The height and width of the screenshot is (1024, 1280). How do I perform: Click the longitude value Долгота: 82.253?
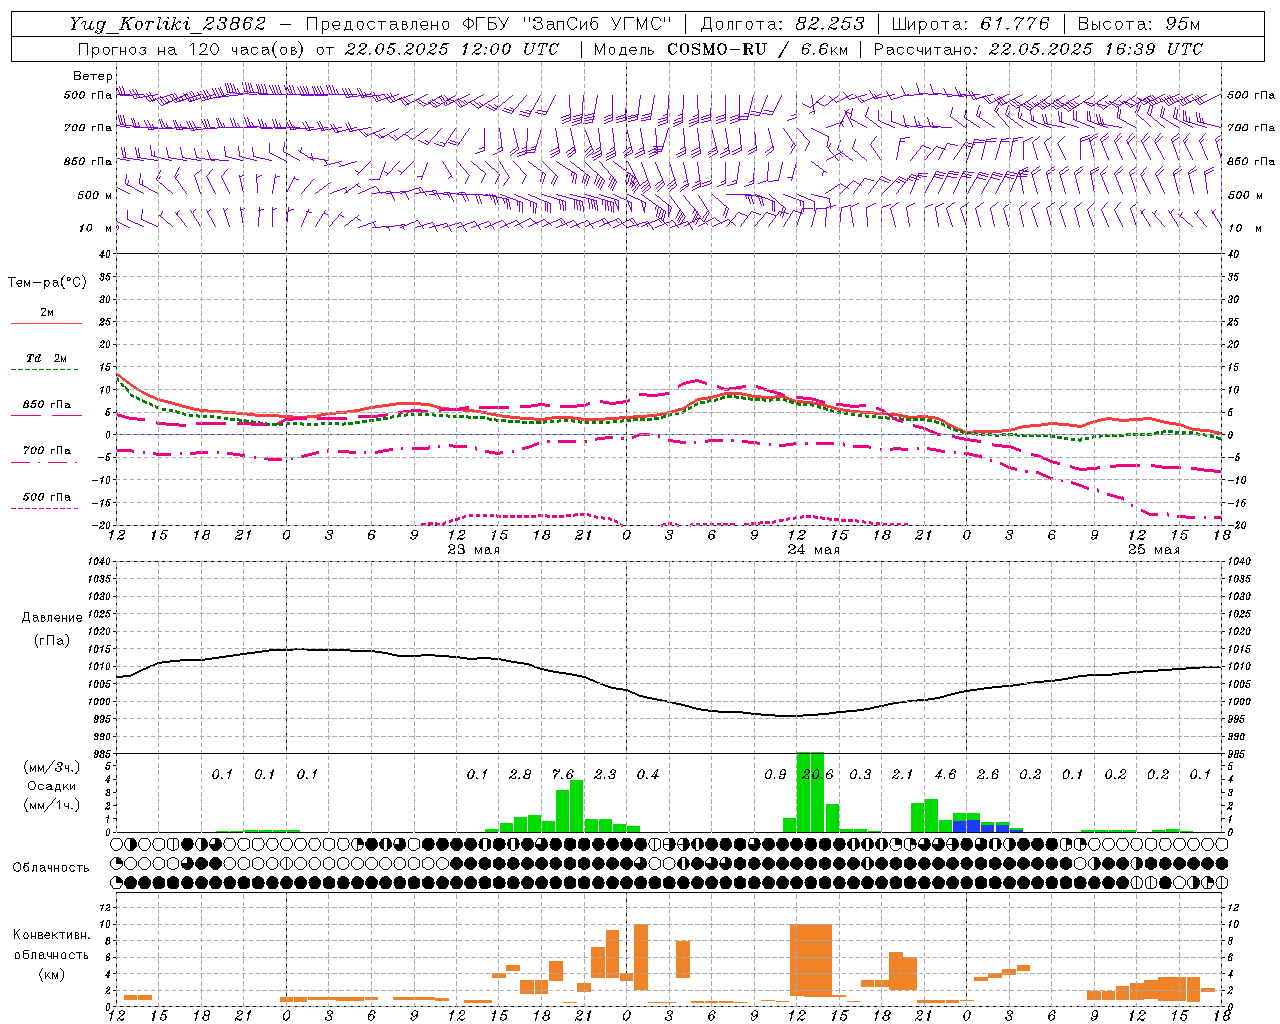(x=785, y=24)
